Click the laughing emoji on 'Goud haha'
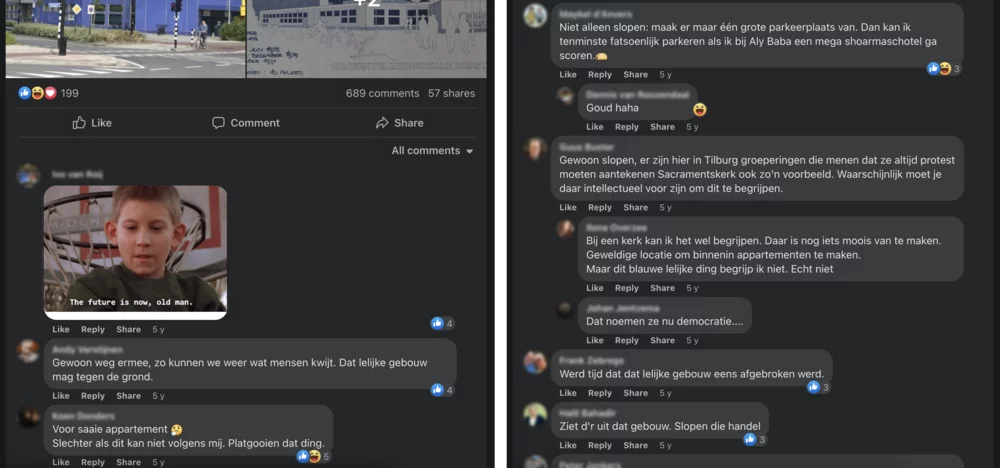The image size is (1000, 468). coord(700,110)
